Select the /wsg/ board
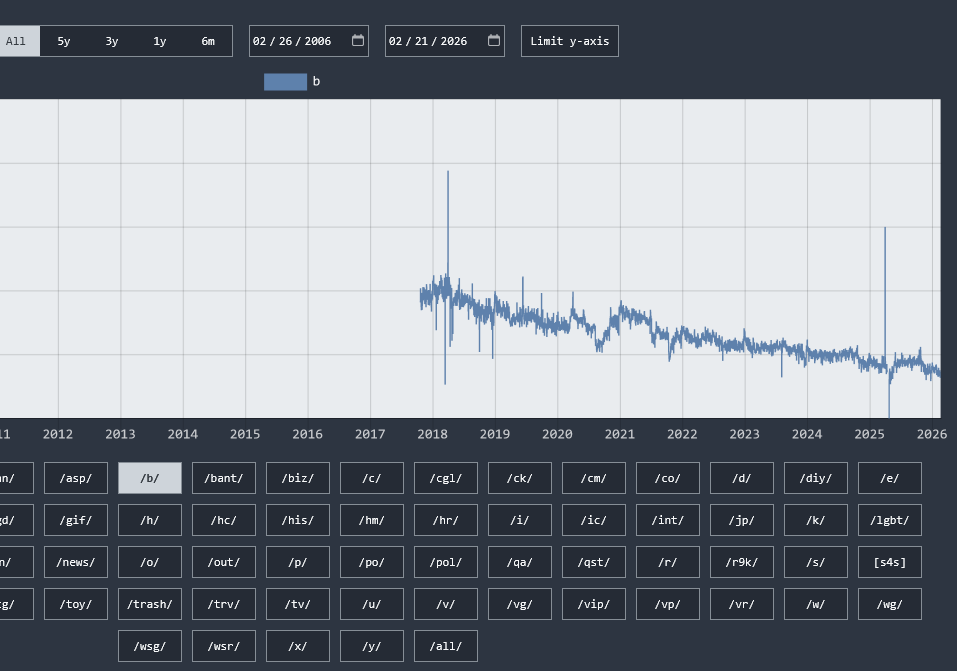The height and width of the screenshot is (671, 957). point(150,646)
